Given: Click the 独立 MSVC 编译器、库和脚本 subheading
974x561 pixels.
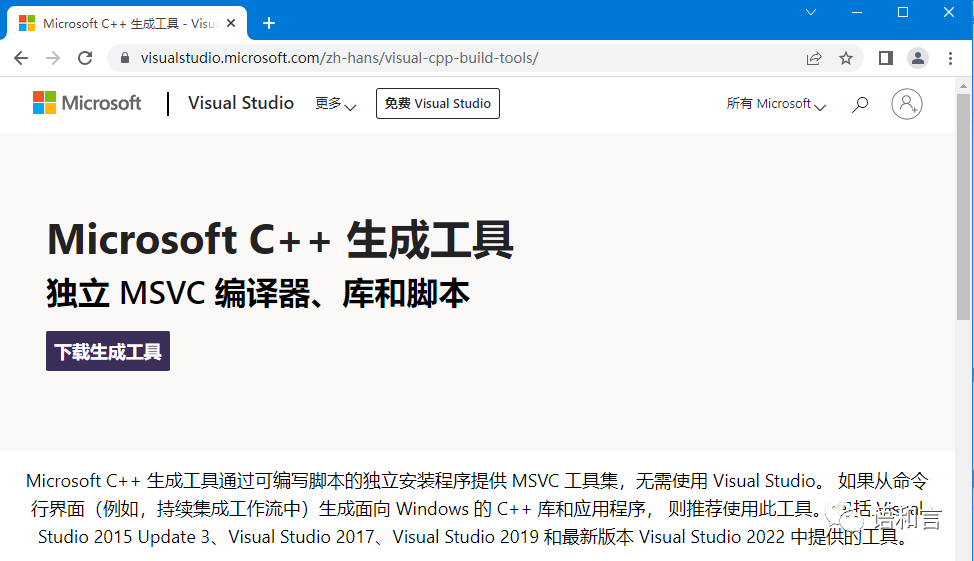Looking at the screenshot, I should 258,293.
